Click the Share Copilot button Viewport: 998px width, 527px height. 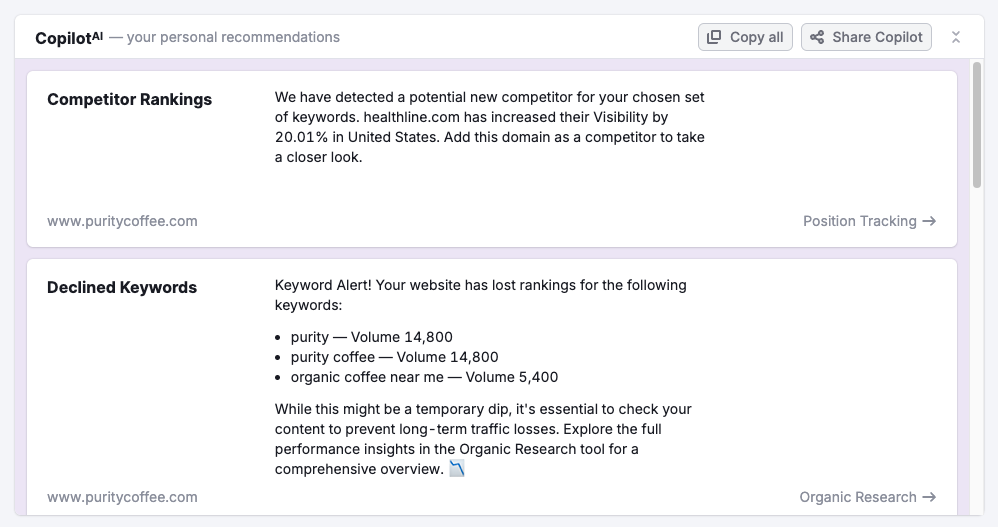tap(866, 37)
